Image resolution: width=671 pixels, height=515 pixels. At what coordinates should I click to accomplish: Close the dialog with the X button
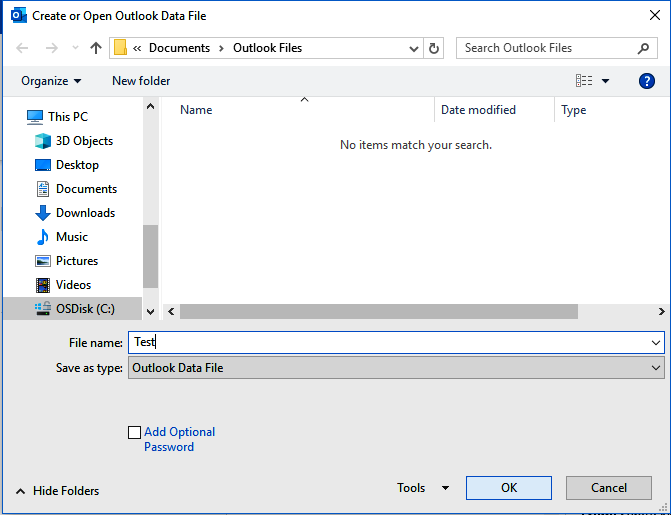point(654,15)
